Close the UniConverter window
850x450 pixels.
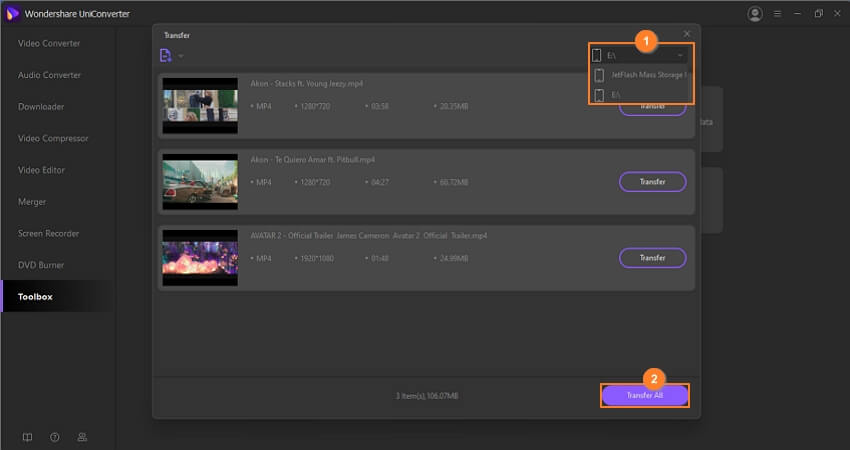click(838, 14)
